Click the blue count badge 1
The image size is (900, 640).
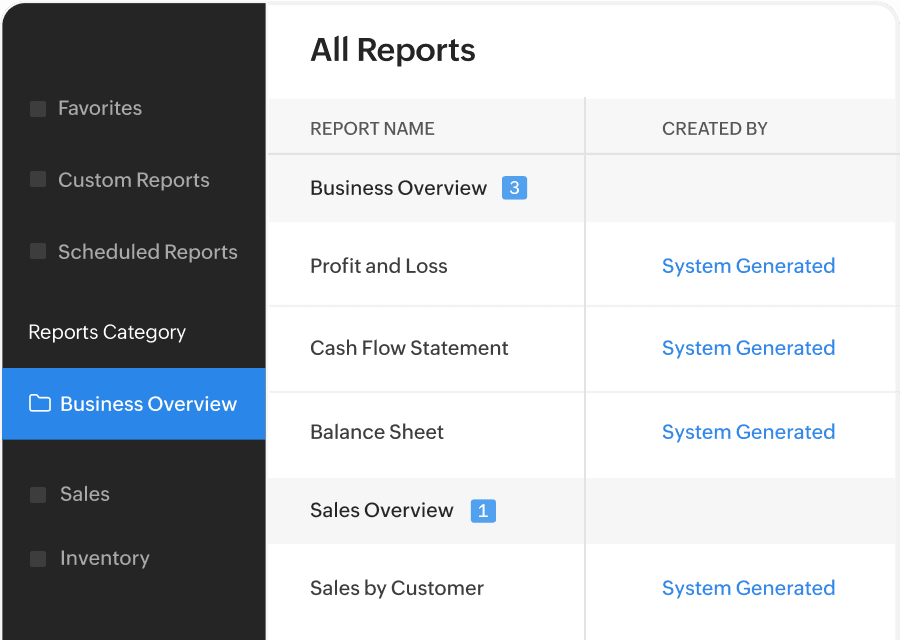pyautogui.click(x=483, y=510)
